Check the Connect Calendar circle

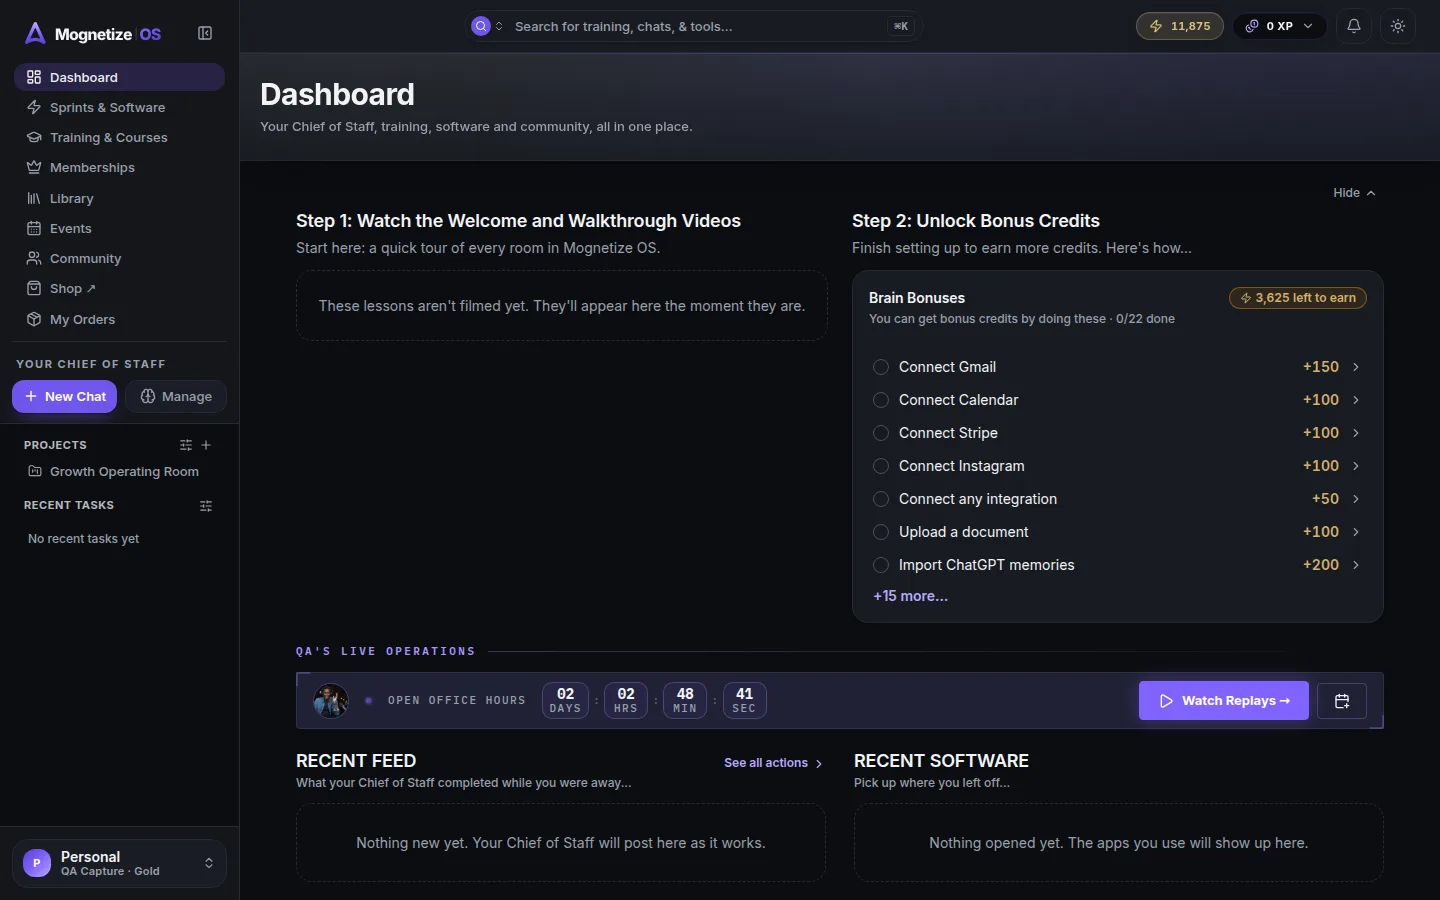(x=881, y=400)
